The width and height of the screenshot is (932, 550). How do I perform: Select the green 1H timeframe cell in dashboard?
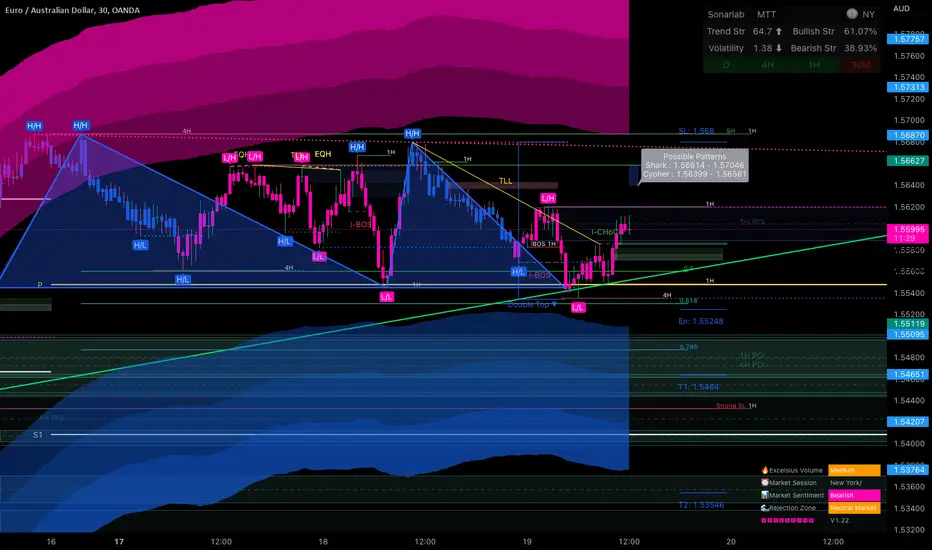[814, 65]
